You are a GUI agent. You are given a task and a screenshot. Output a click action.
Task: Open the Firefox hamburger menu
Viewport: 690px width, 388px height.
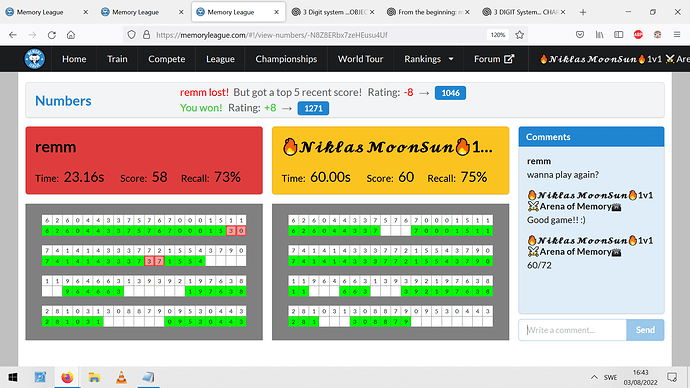point(677,35)
